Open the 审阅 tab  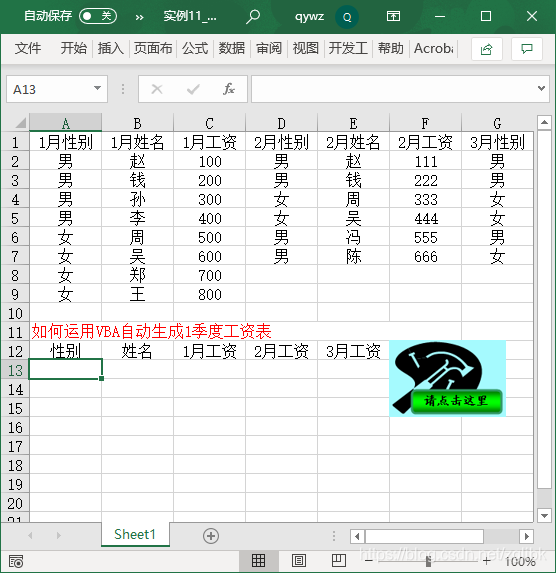click(x=269, y=48)
